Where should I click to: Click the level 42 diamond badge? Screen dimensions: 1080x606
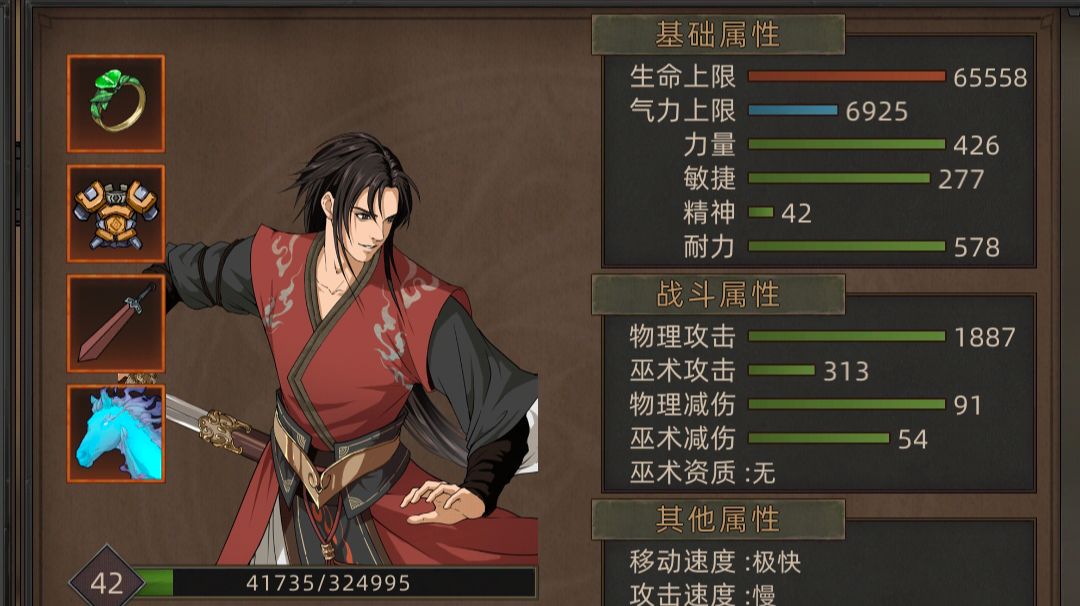click(107, 583)
